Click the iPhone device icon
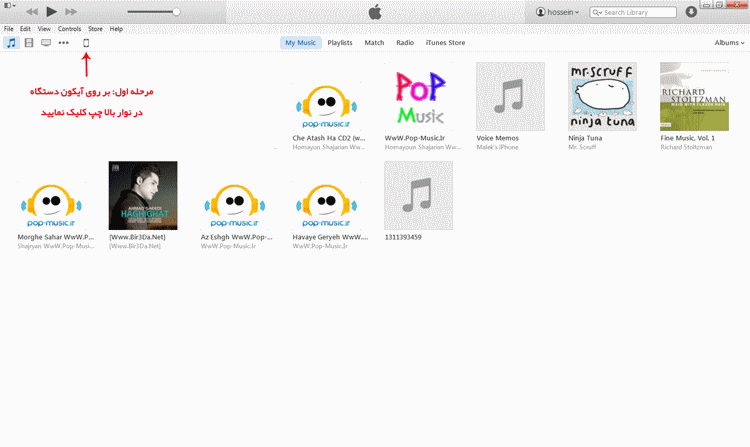Viewport: 750px width, 447px height. click(86, 43)
